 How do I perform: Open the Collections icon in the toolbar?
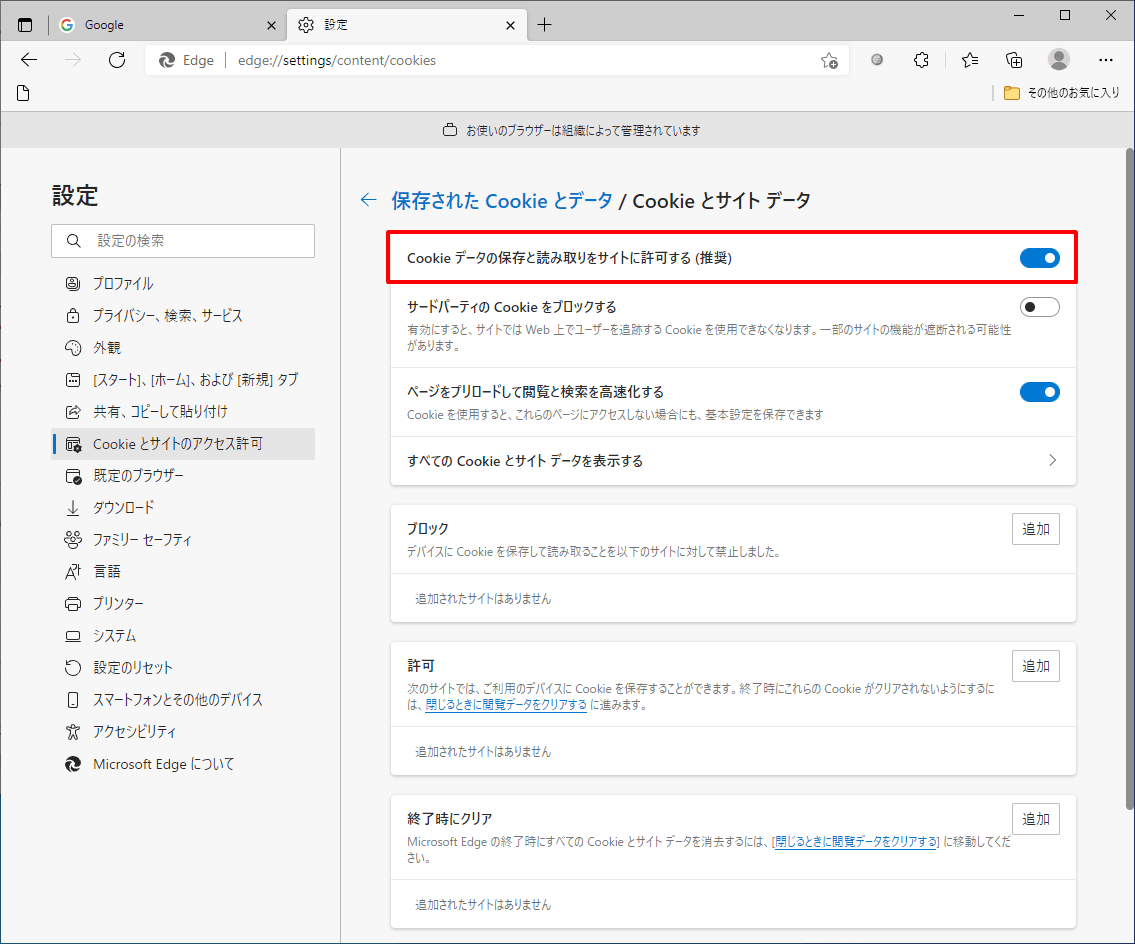tap(1014, 60)
